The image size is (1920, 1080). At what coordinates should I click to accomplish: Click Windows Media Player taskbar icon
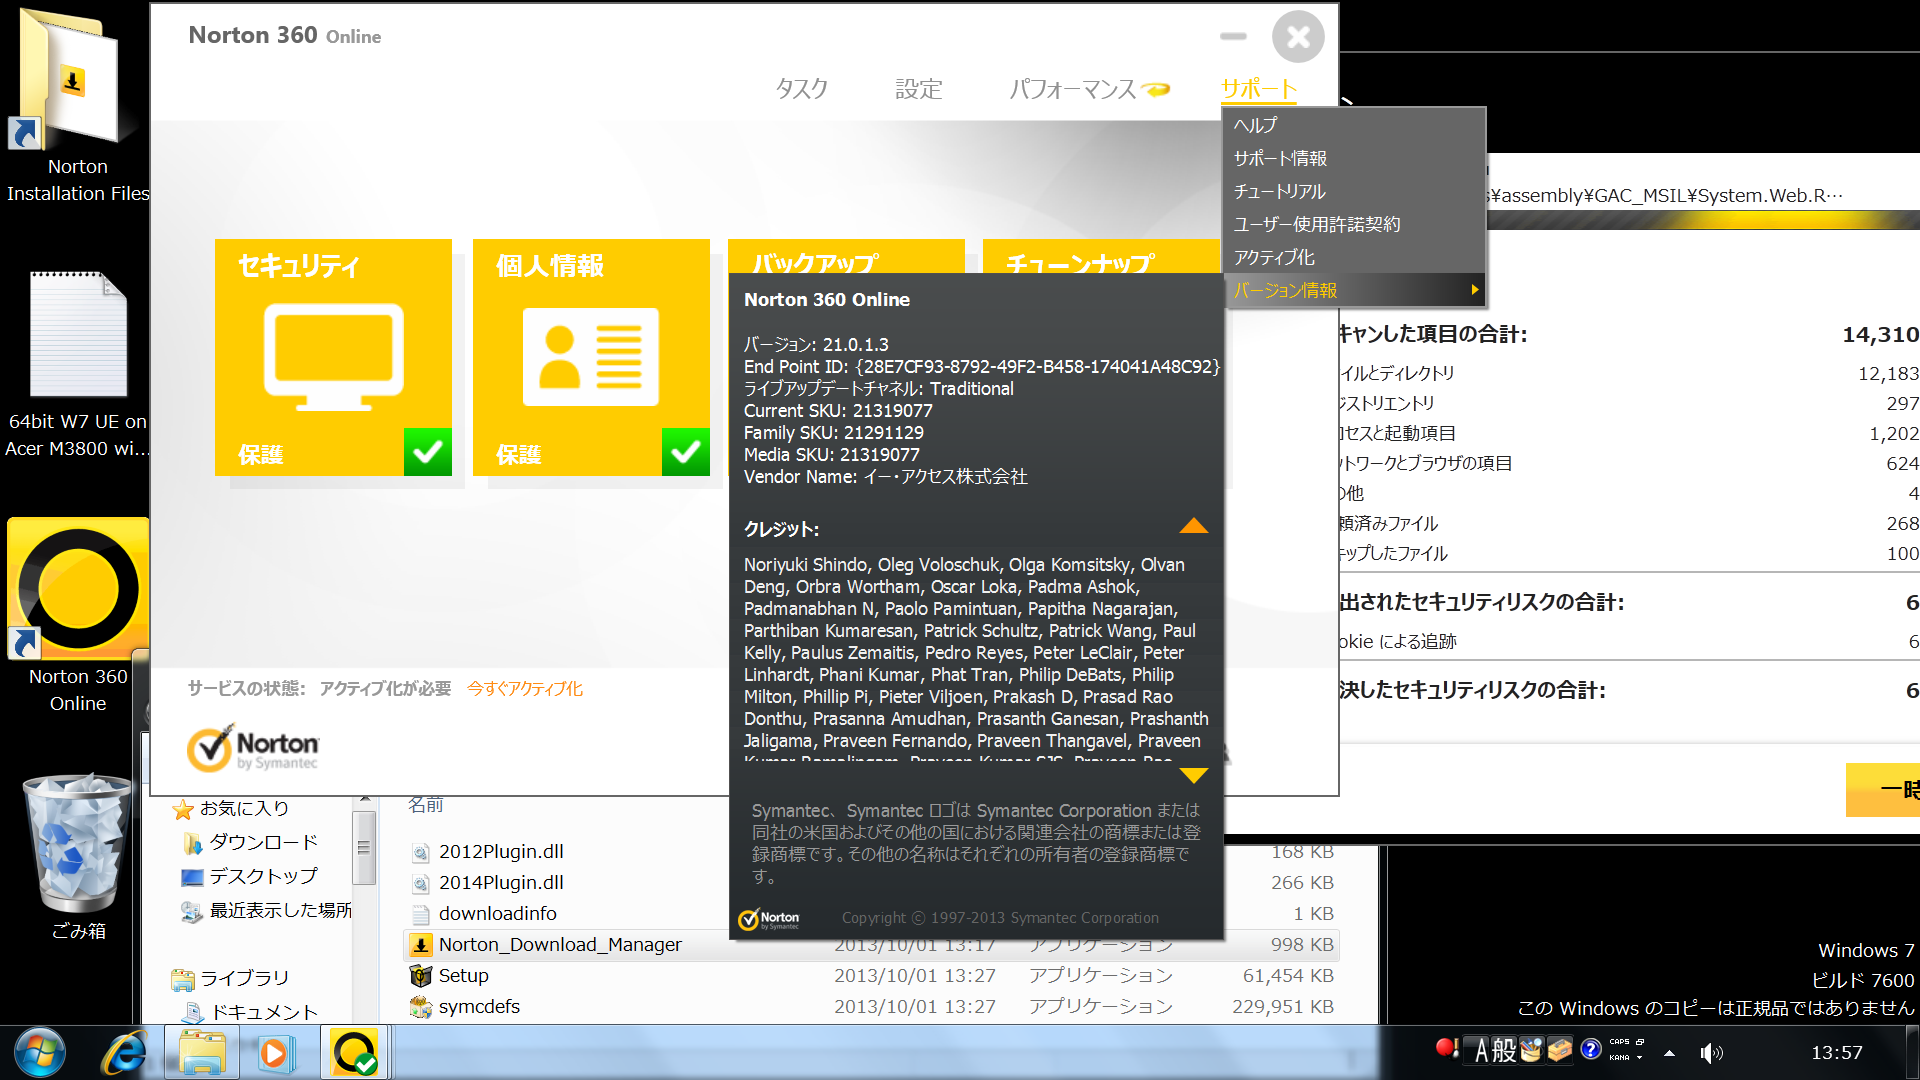(x=274, y=1053)
